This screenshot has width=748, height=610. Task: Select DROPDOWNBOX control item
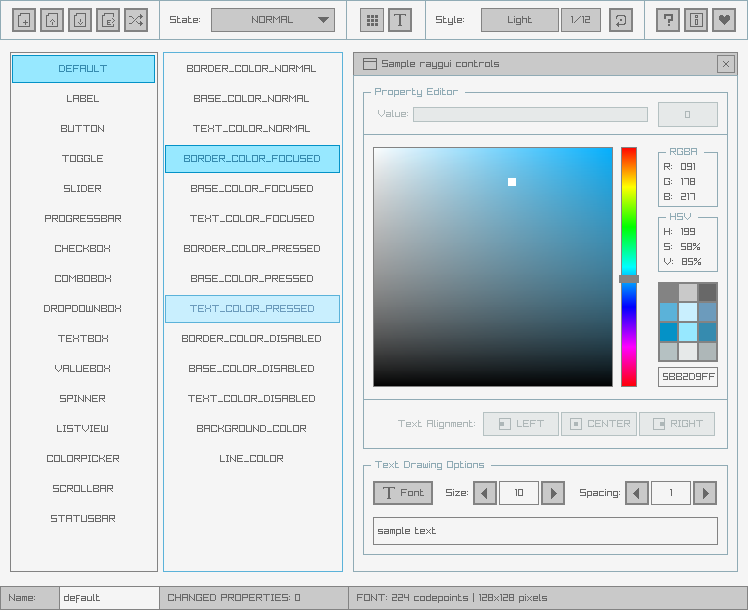click(83, 309)
